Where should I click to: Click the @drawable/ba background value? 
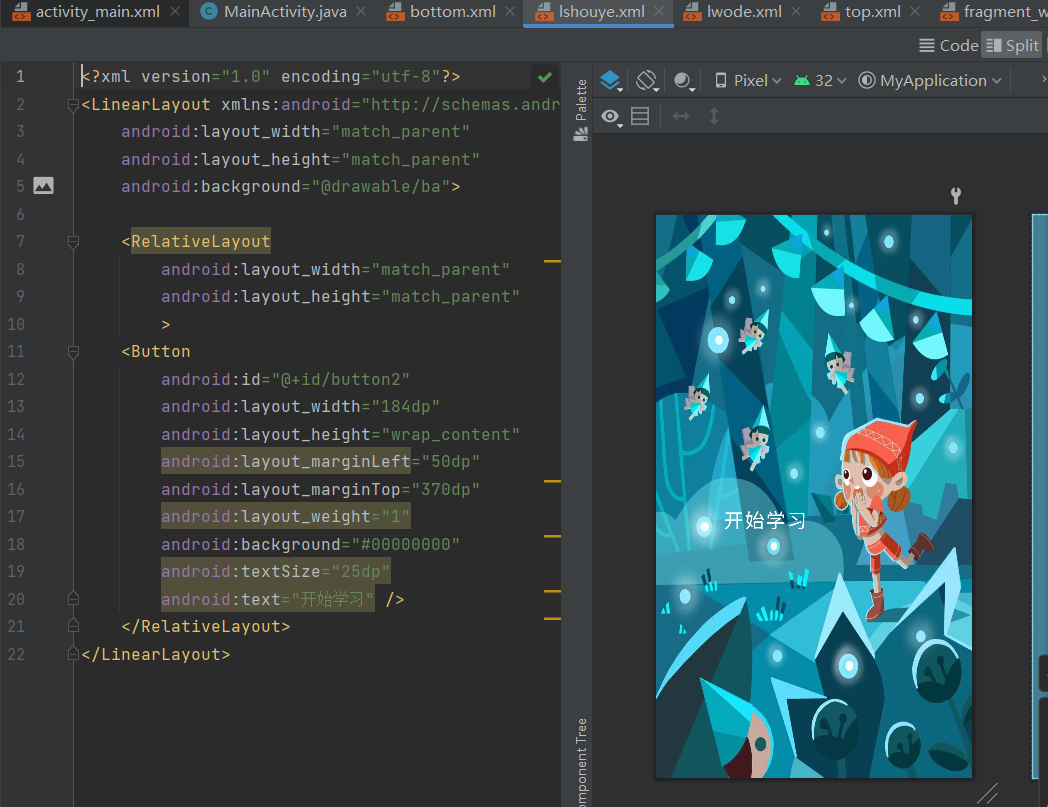coord(380,187)
